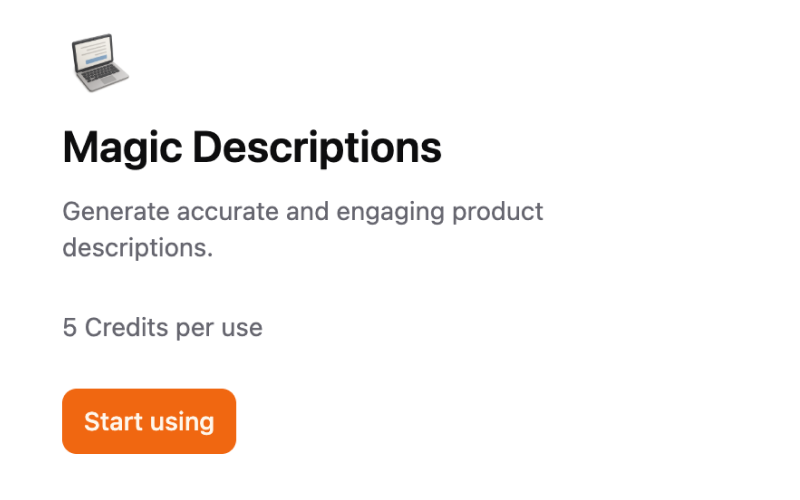Screen dimensions: 800x500
Task: Click the laptop screen in the icon
Action: pyautogui.click(x=92, y=52)
